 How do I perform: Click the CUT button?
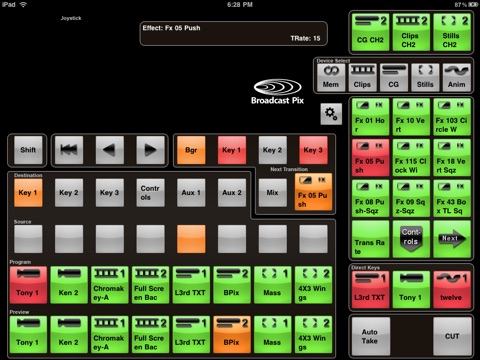[452, 336]
